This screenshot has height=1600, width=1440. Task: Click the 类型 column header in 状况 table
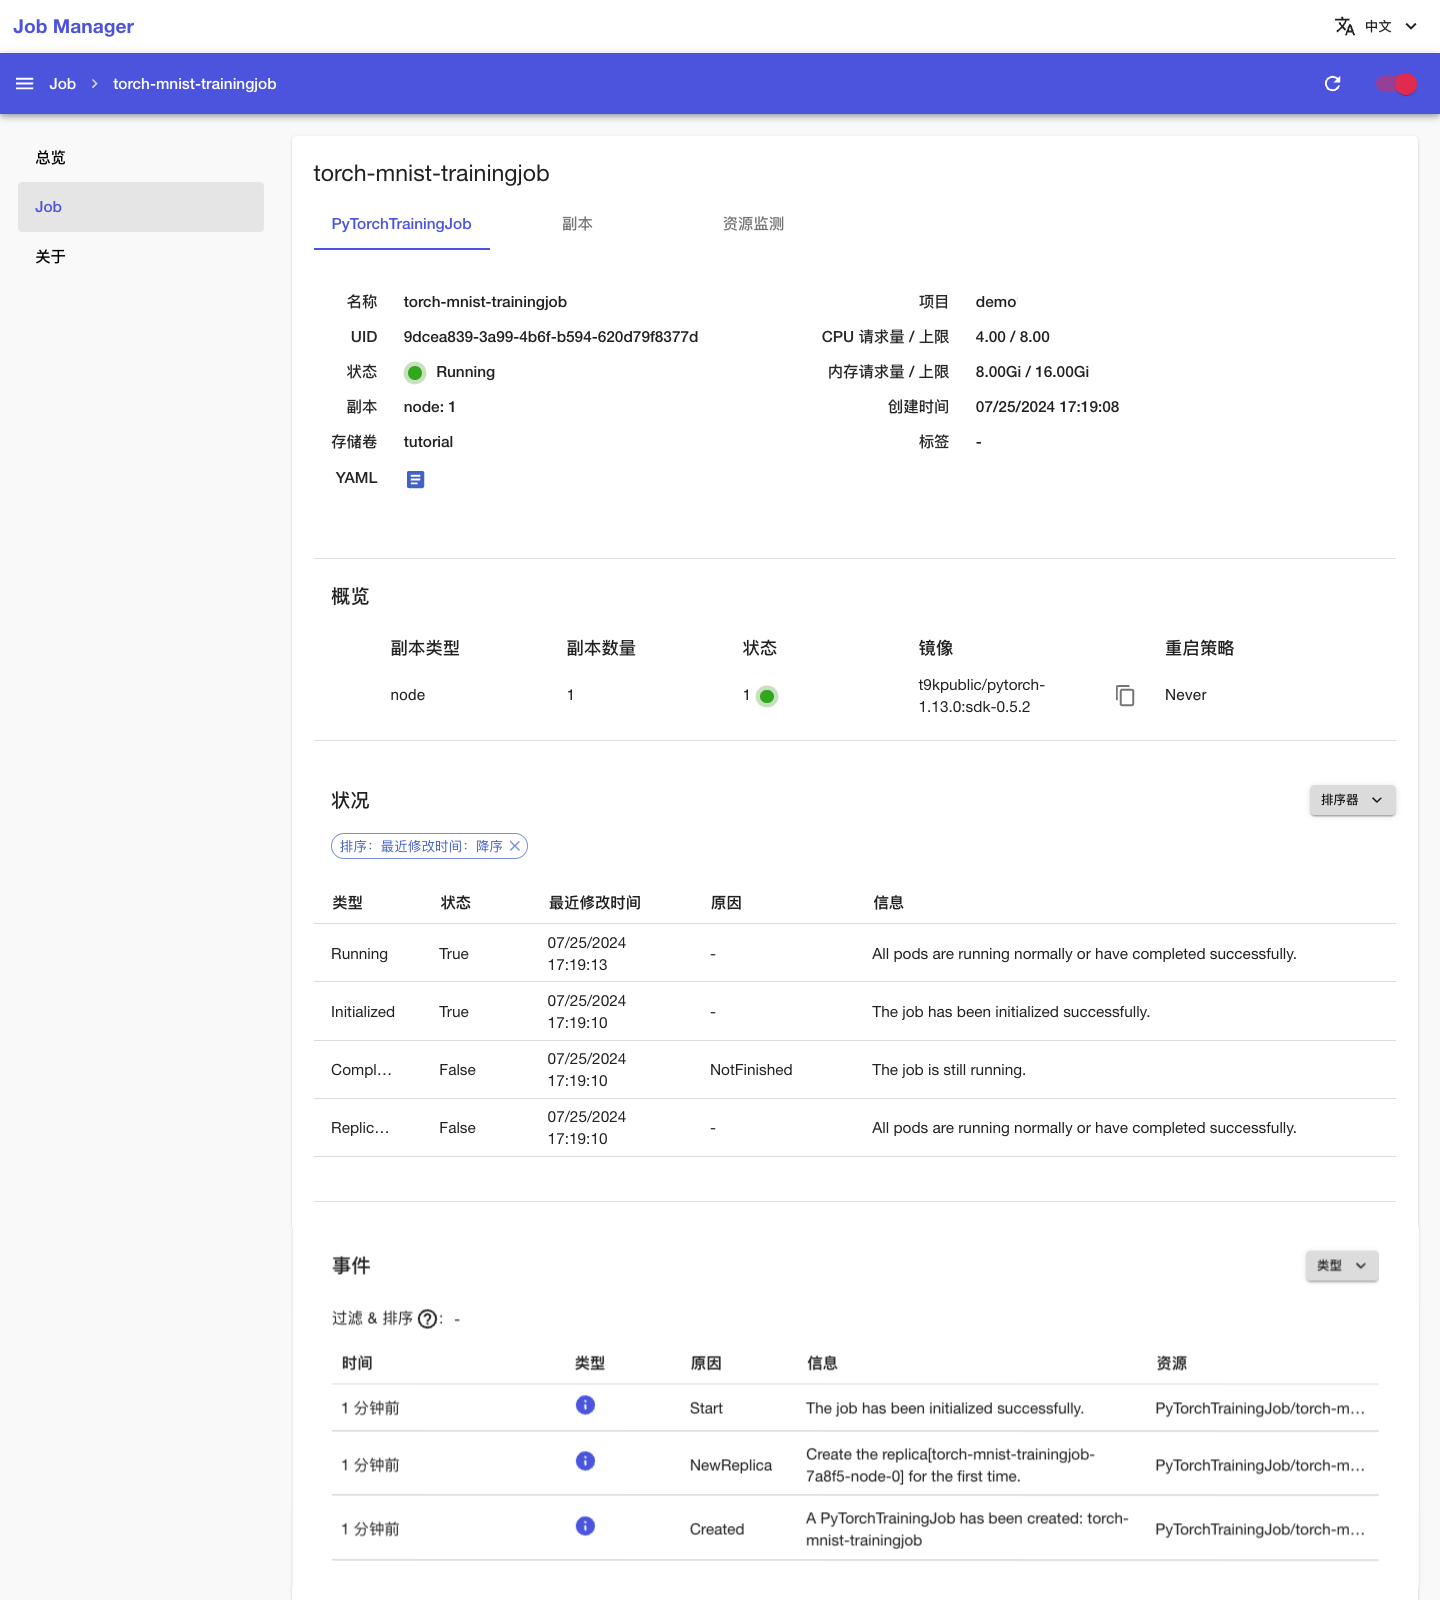347,903
